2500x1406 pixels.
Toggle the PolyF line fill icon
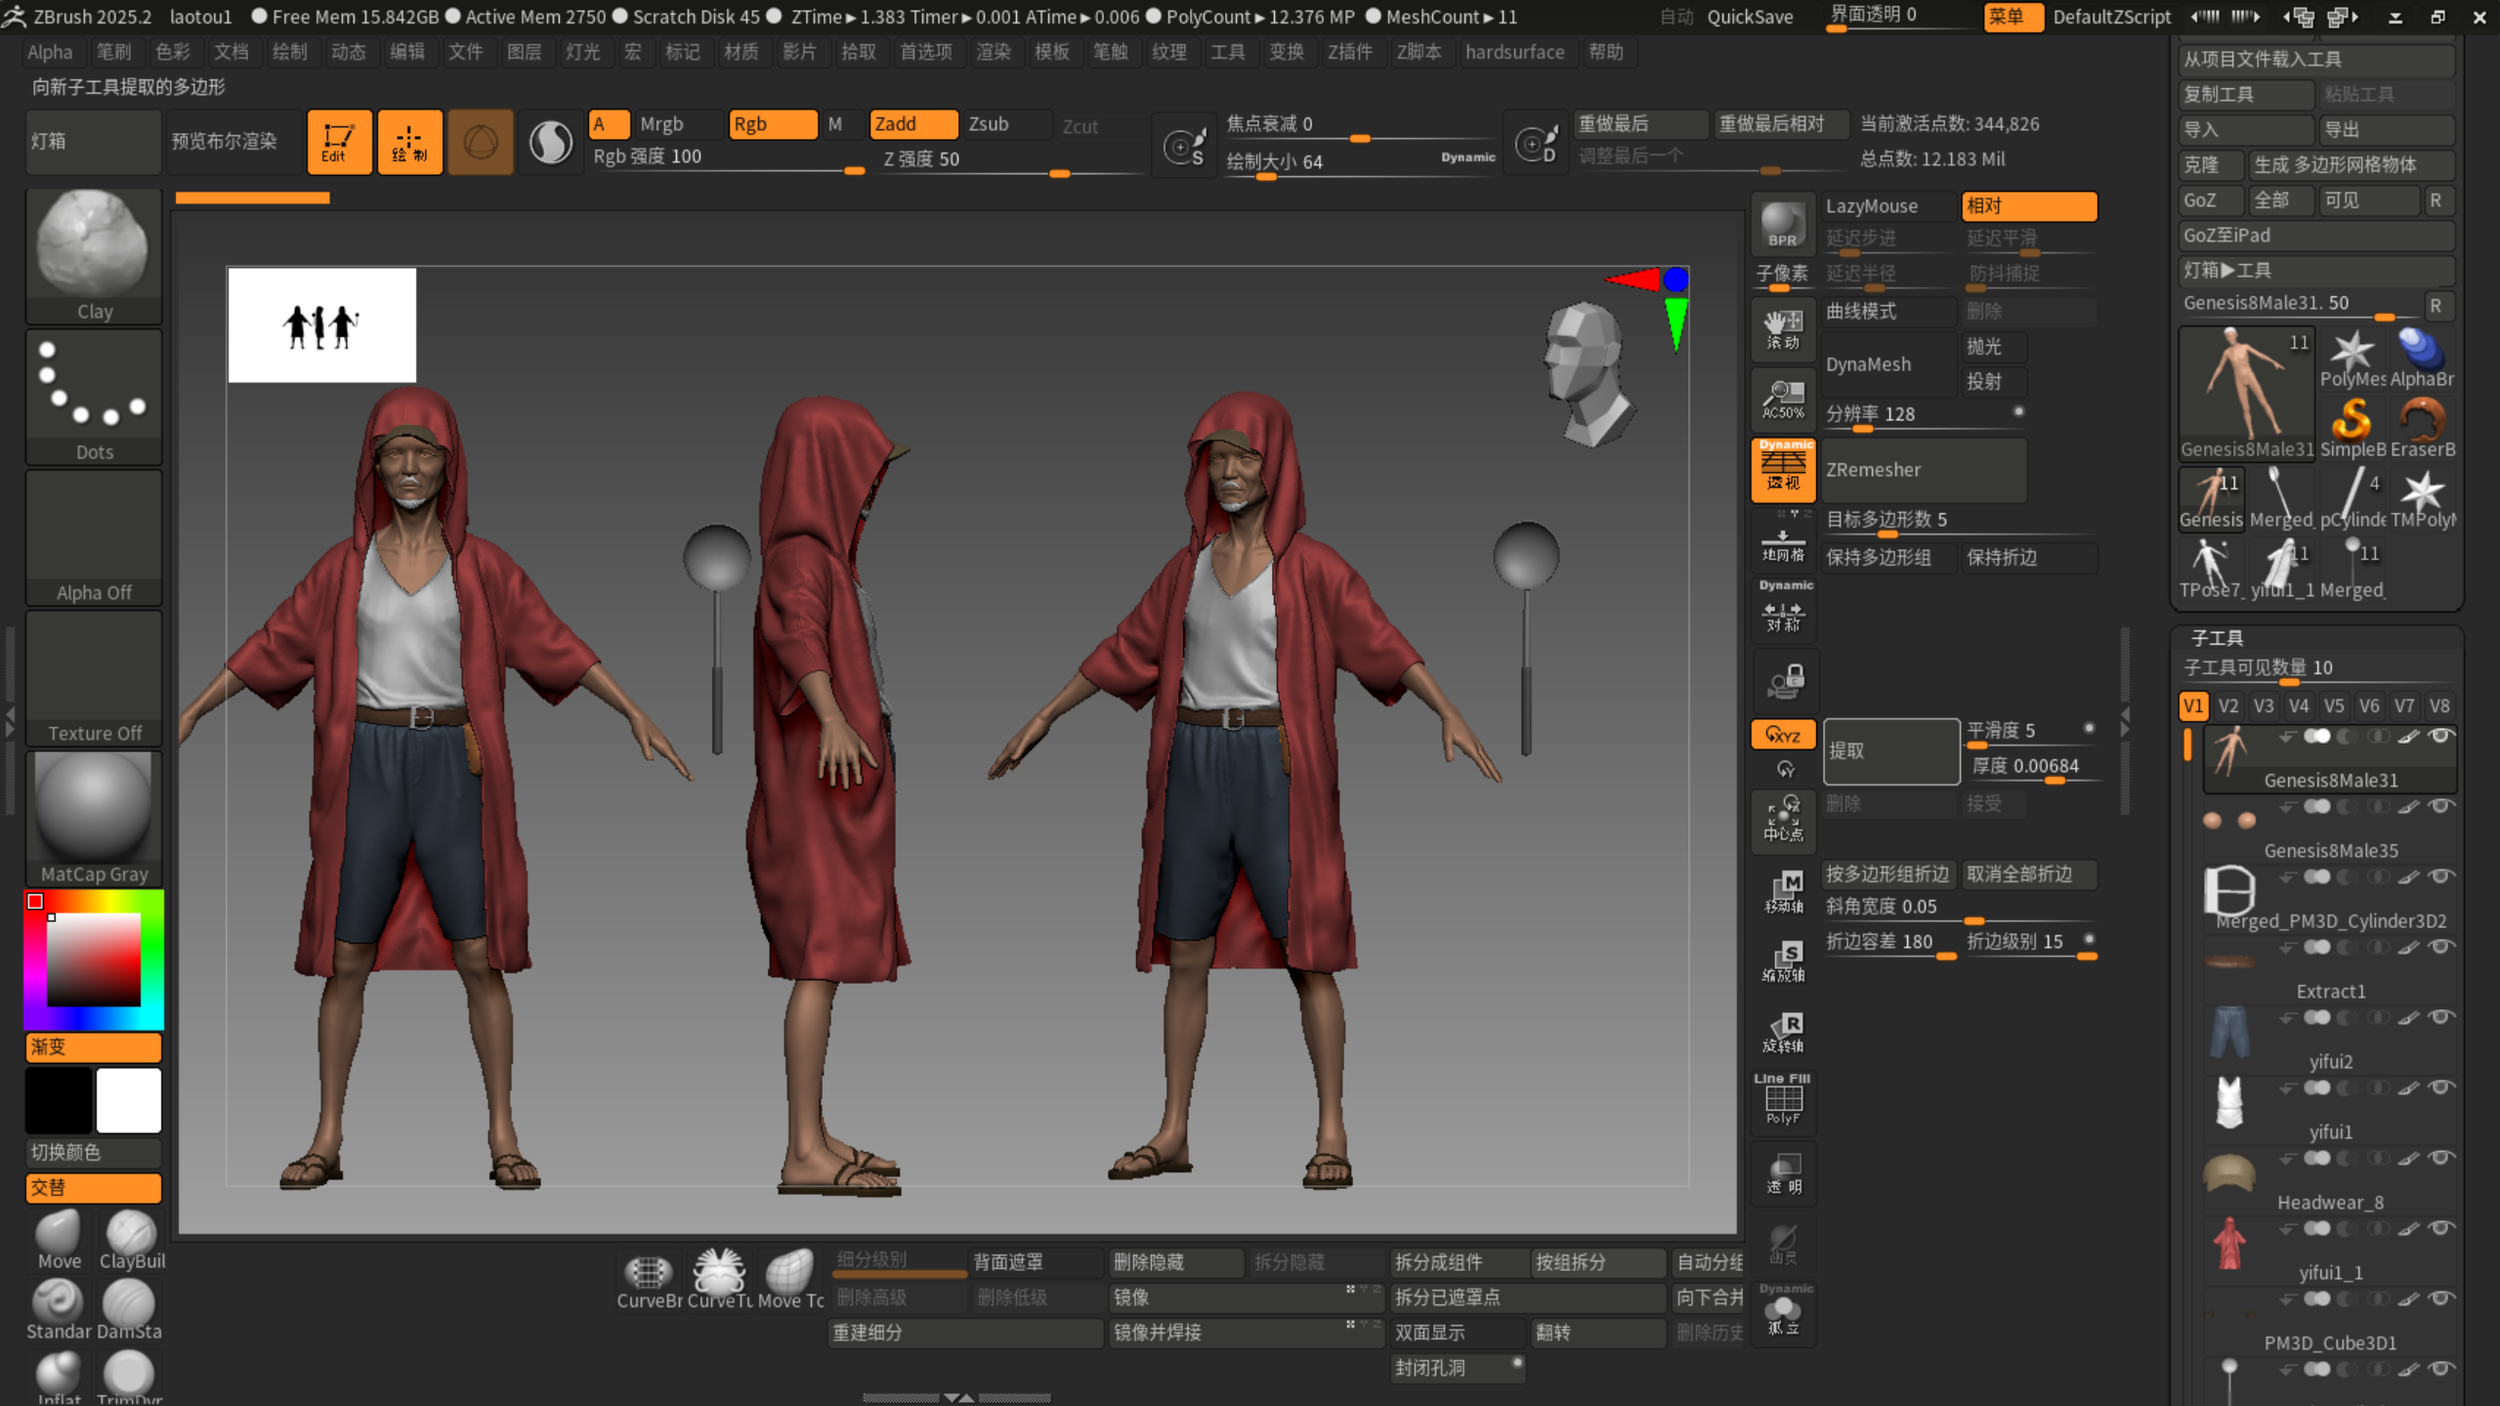(1783, 1101)
